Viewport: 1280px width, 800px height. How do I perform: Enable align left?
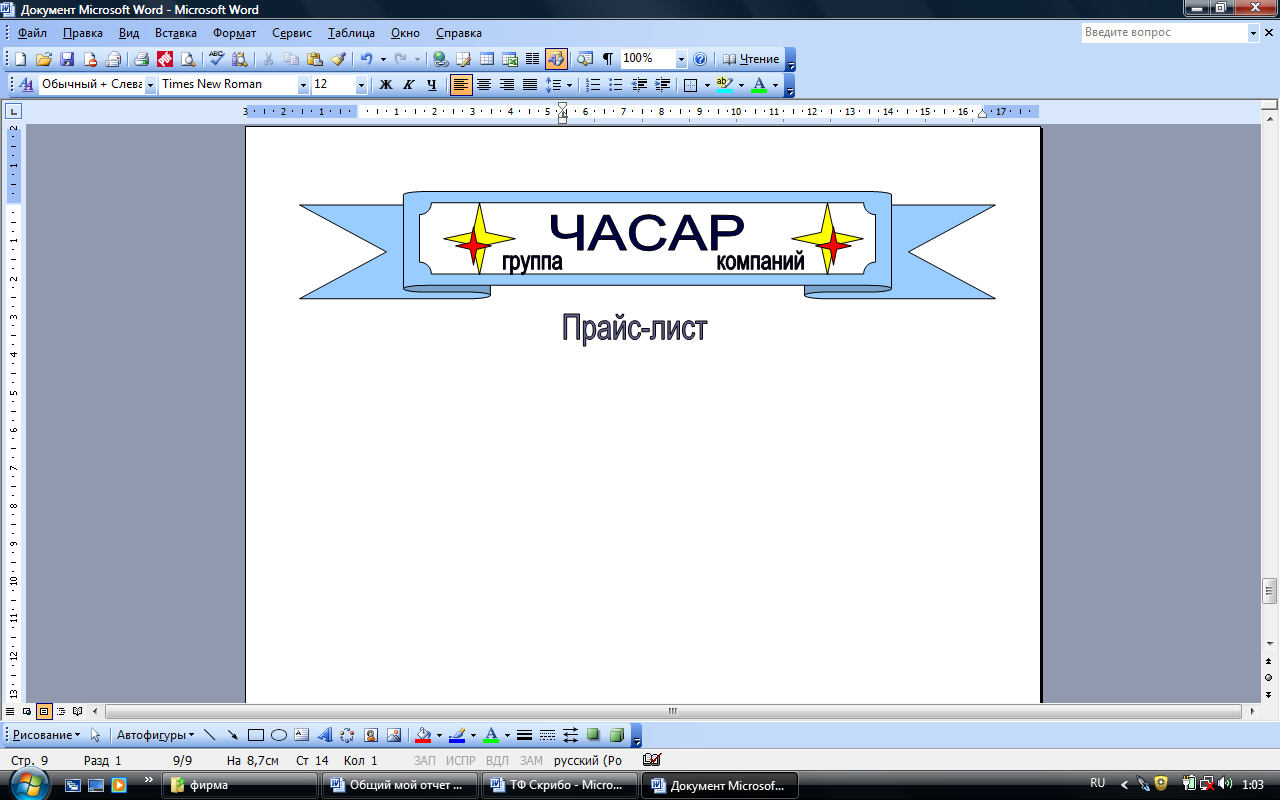[461, 85]
